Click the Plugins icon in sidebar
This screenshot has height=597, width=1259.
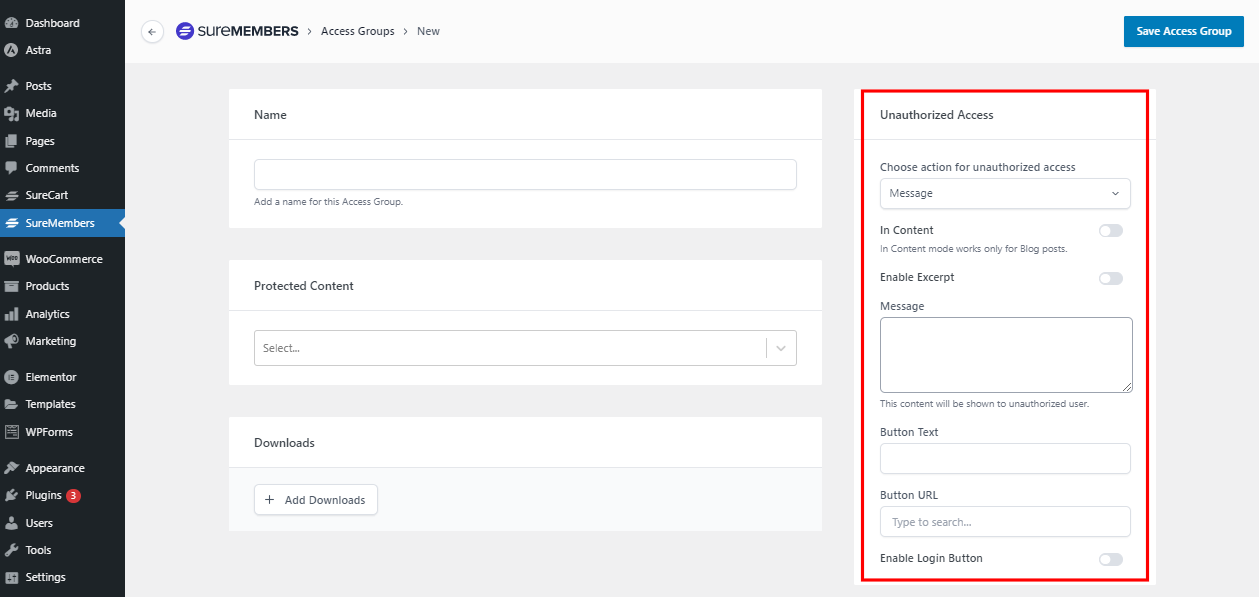[12, 496]
